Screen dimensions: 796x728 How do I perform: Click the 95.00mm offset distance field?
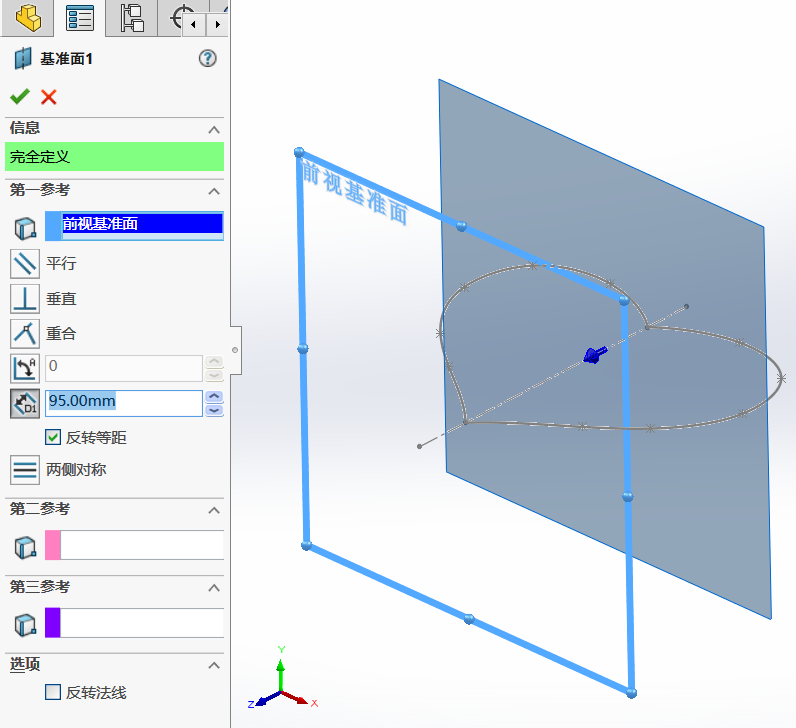(124, 403)
